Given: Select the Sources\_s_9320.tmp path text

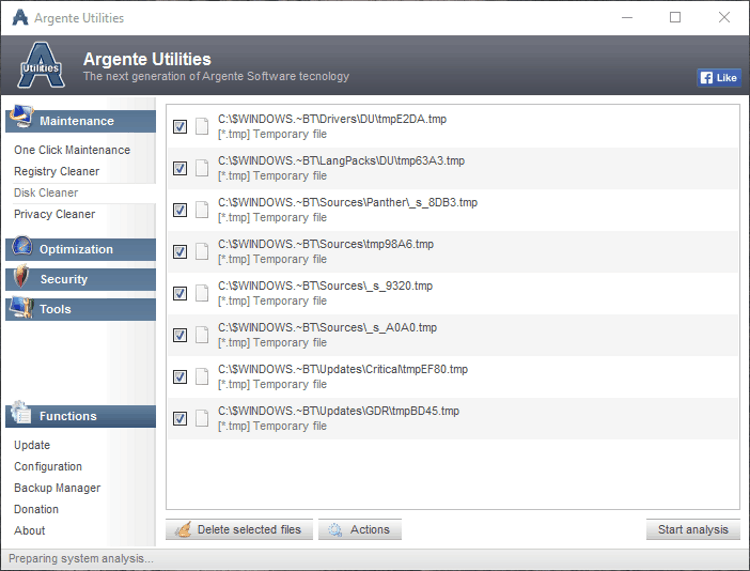Looking at the screenshot, I should 325,286.
